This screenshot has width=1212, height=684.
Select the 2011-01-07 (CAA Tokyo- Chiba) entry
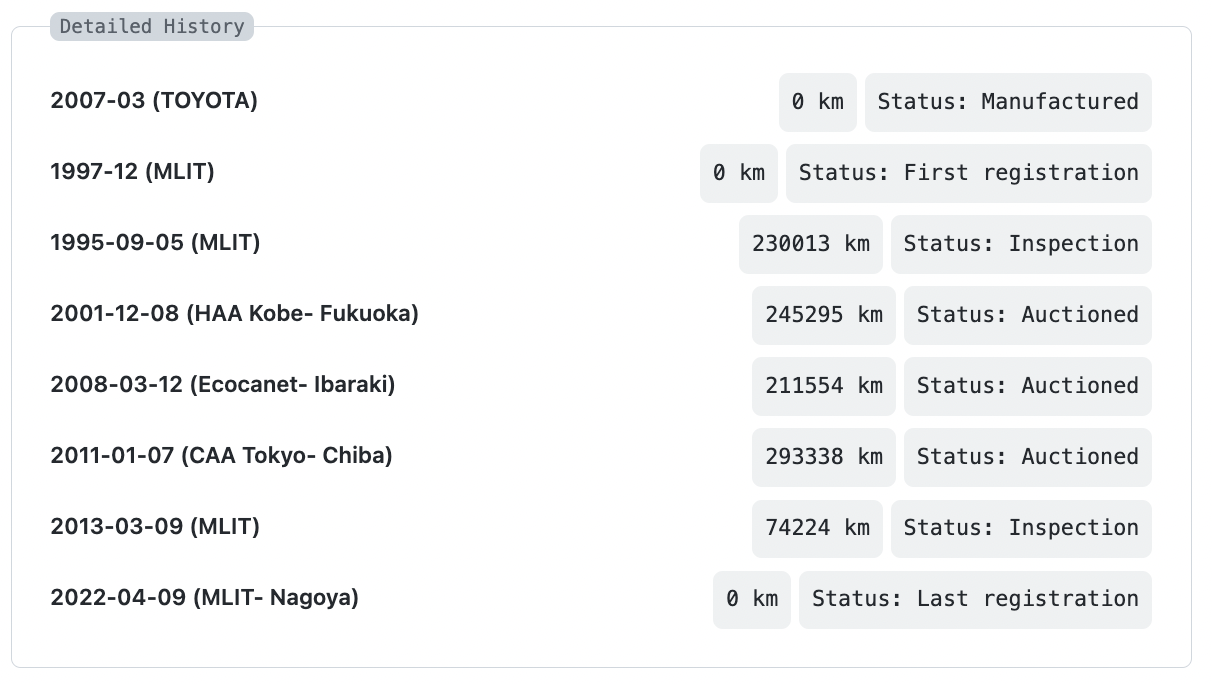click(221, 455)
